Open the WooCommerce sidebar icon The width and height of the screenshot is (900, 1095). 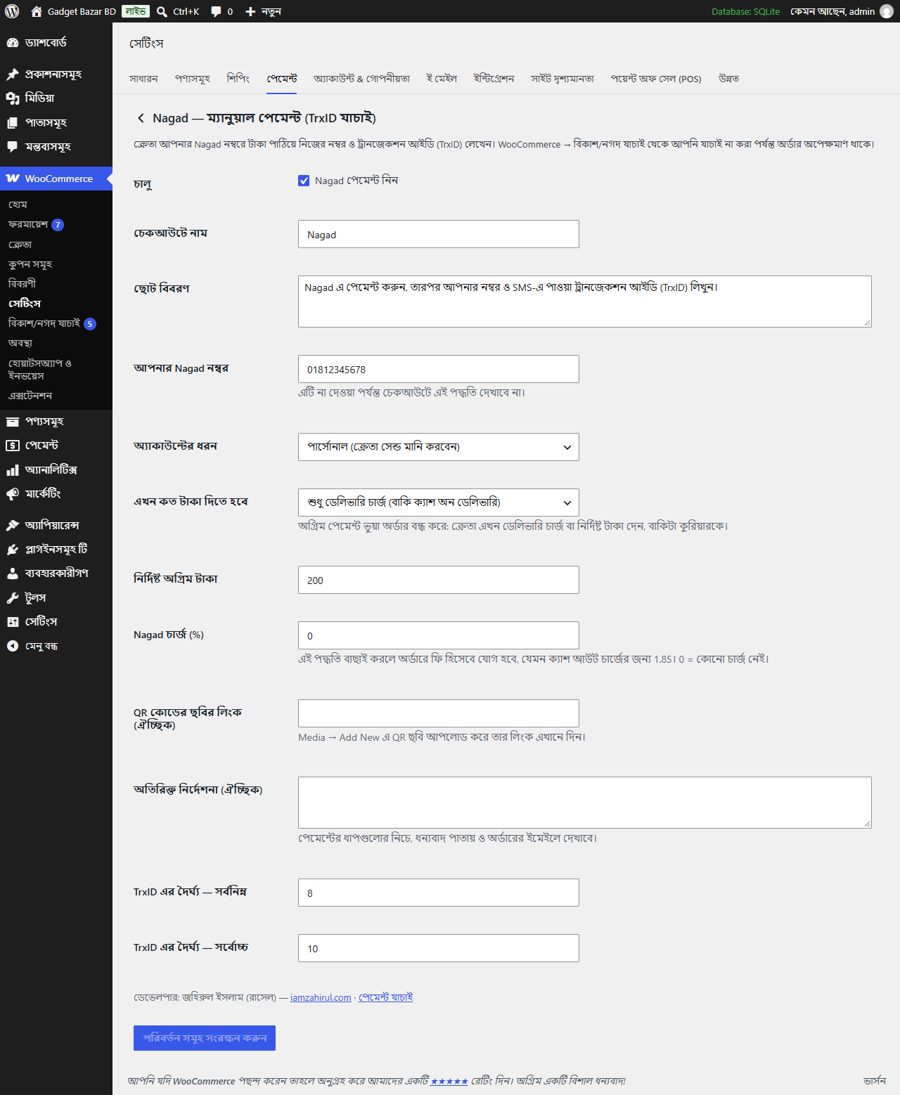coord(13,178)
